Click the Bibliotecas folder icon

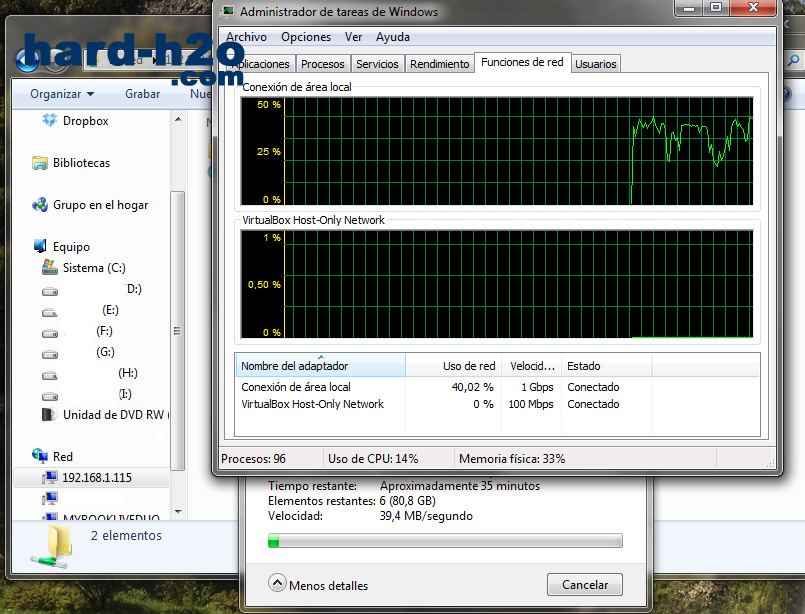point(40,163)
